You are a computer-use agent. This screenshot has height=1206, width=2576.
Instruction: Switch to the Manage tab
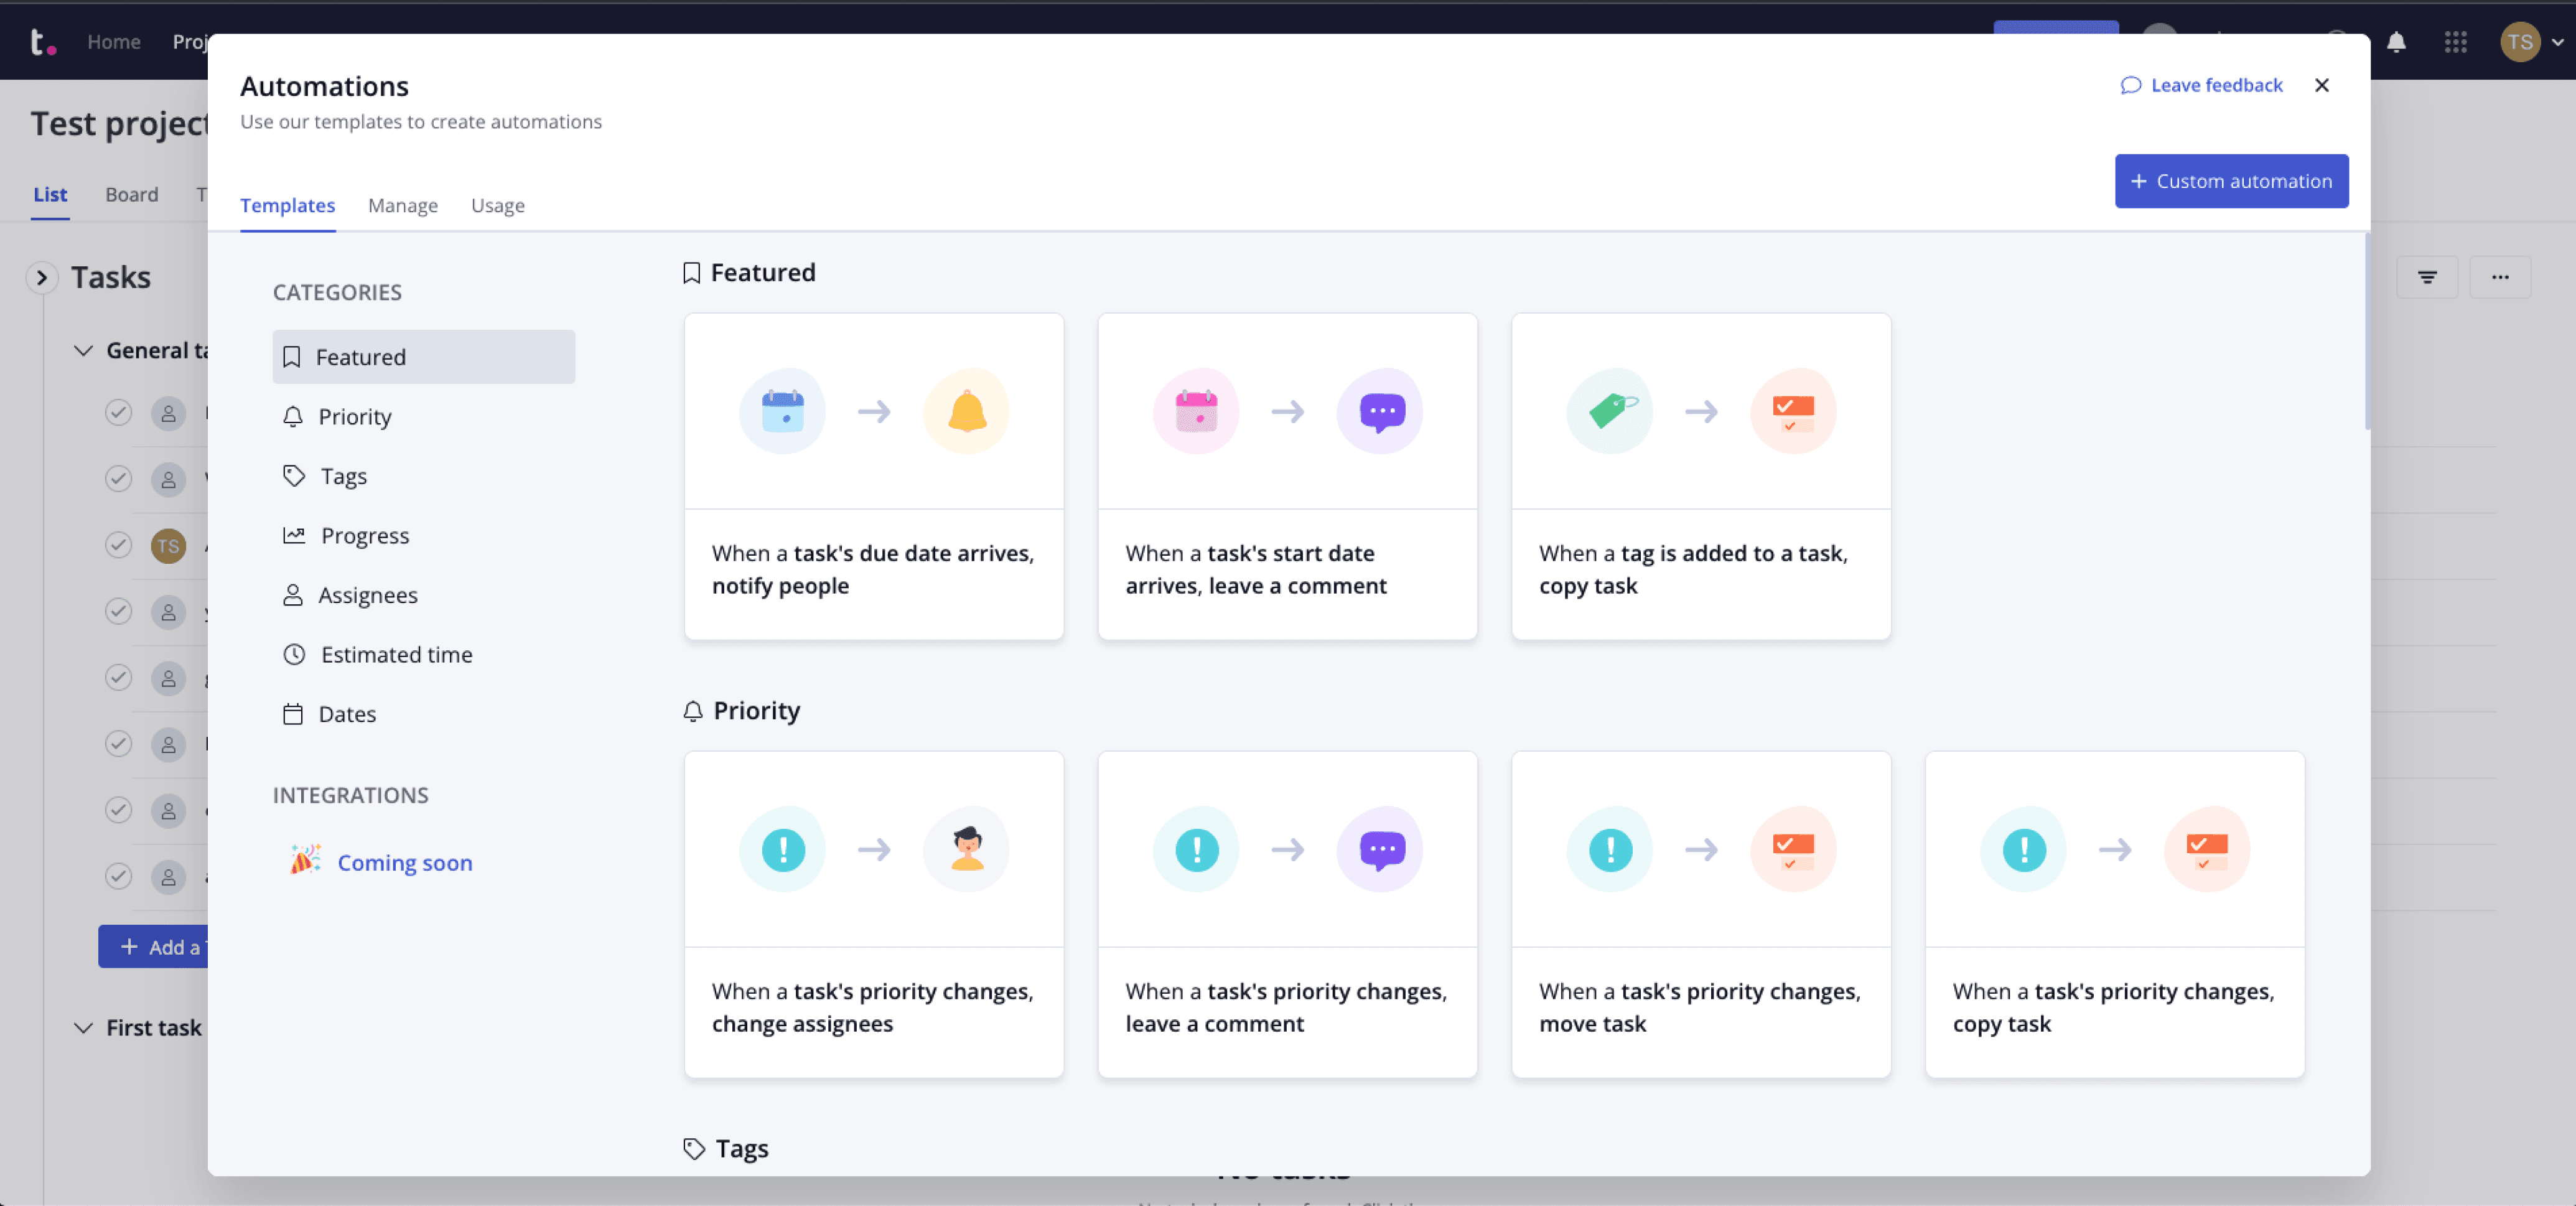(402, 205)
